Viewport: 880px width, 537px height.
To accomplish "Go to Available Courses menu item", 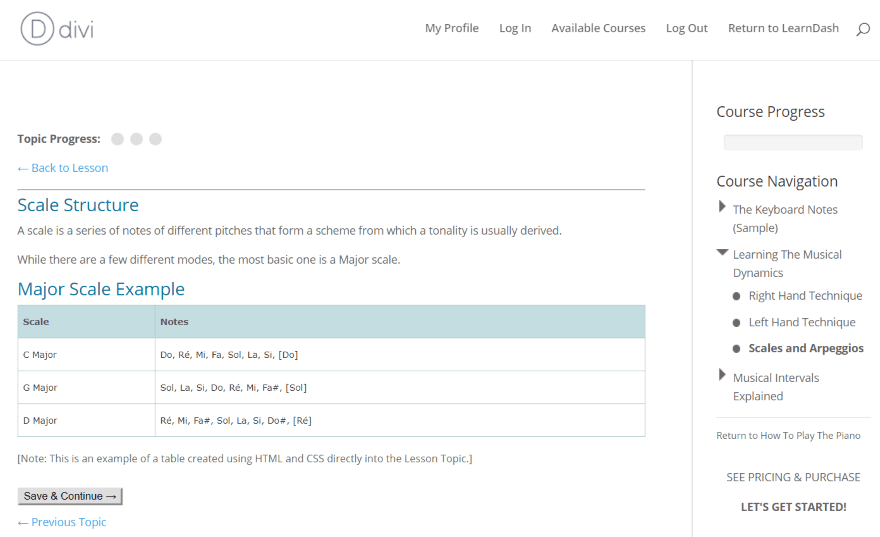I will 598,28.
